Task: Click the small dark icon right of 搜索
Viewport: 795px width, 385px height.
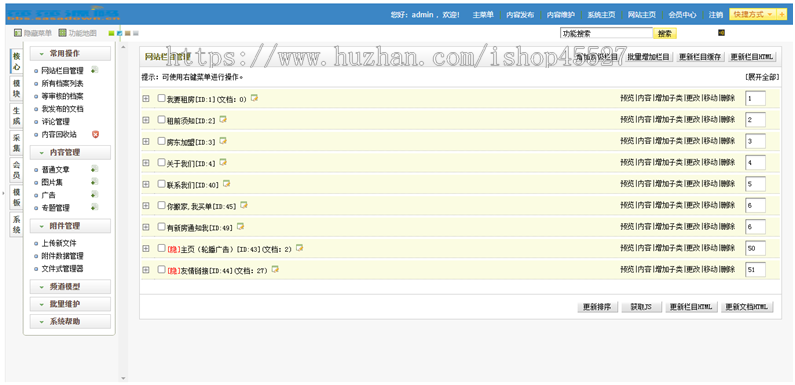Action: tap(721, 33)
